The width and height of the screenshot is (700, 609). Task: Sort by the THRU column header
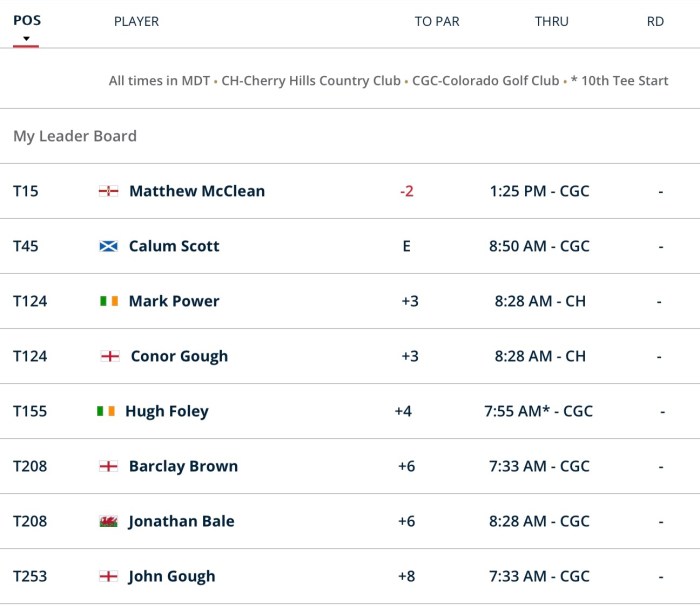[552, 21]
